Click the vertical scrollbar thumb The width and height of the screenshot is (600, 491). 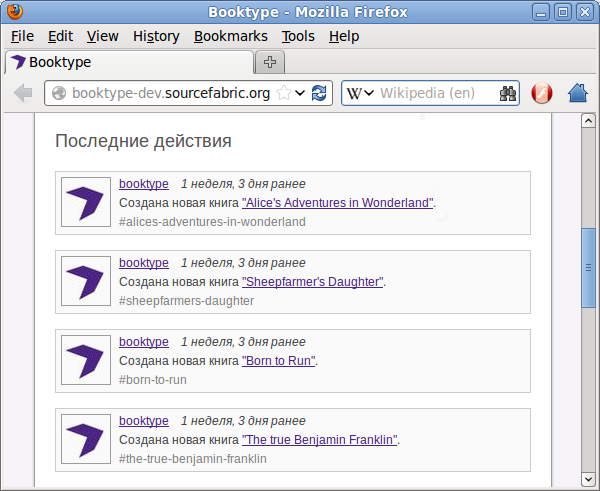pos(588,268)
